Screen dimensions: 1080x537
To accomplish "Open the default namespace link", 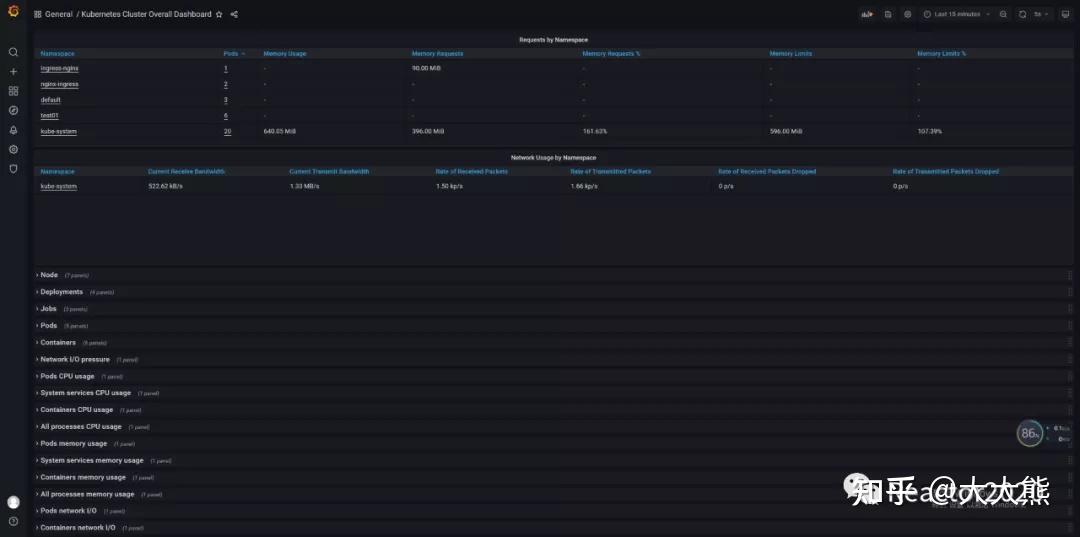I will coord(51,100).
